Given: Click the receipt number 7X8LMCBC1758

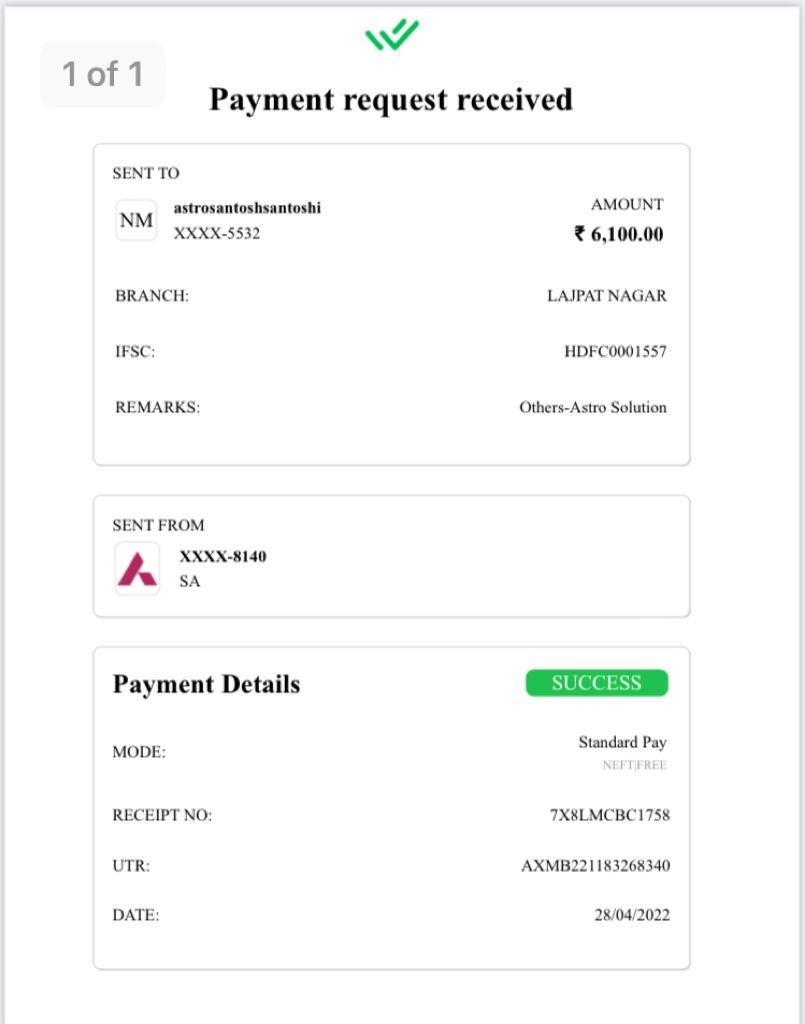Looking at the screenshot, I should click(x=610, y=815).
